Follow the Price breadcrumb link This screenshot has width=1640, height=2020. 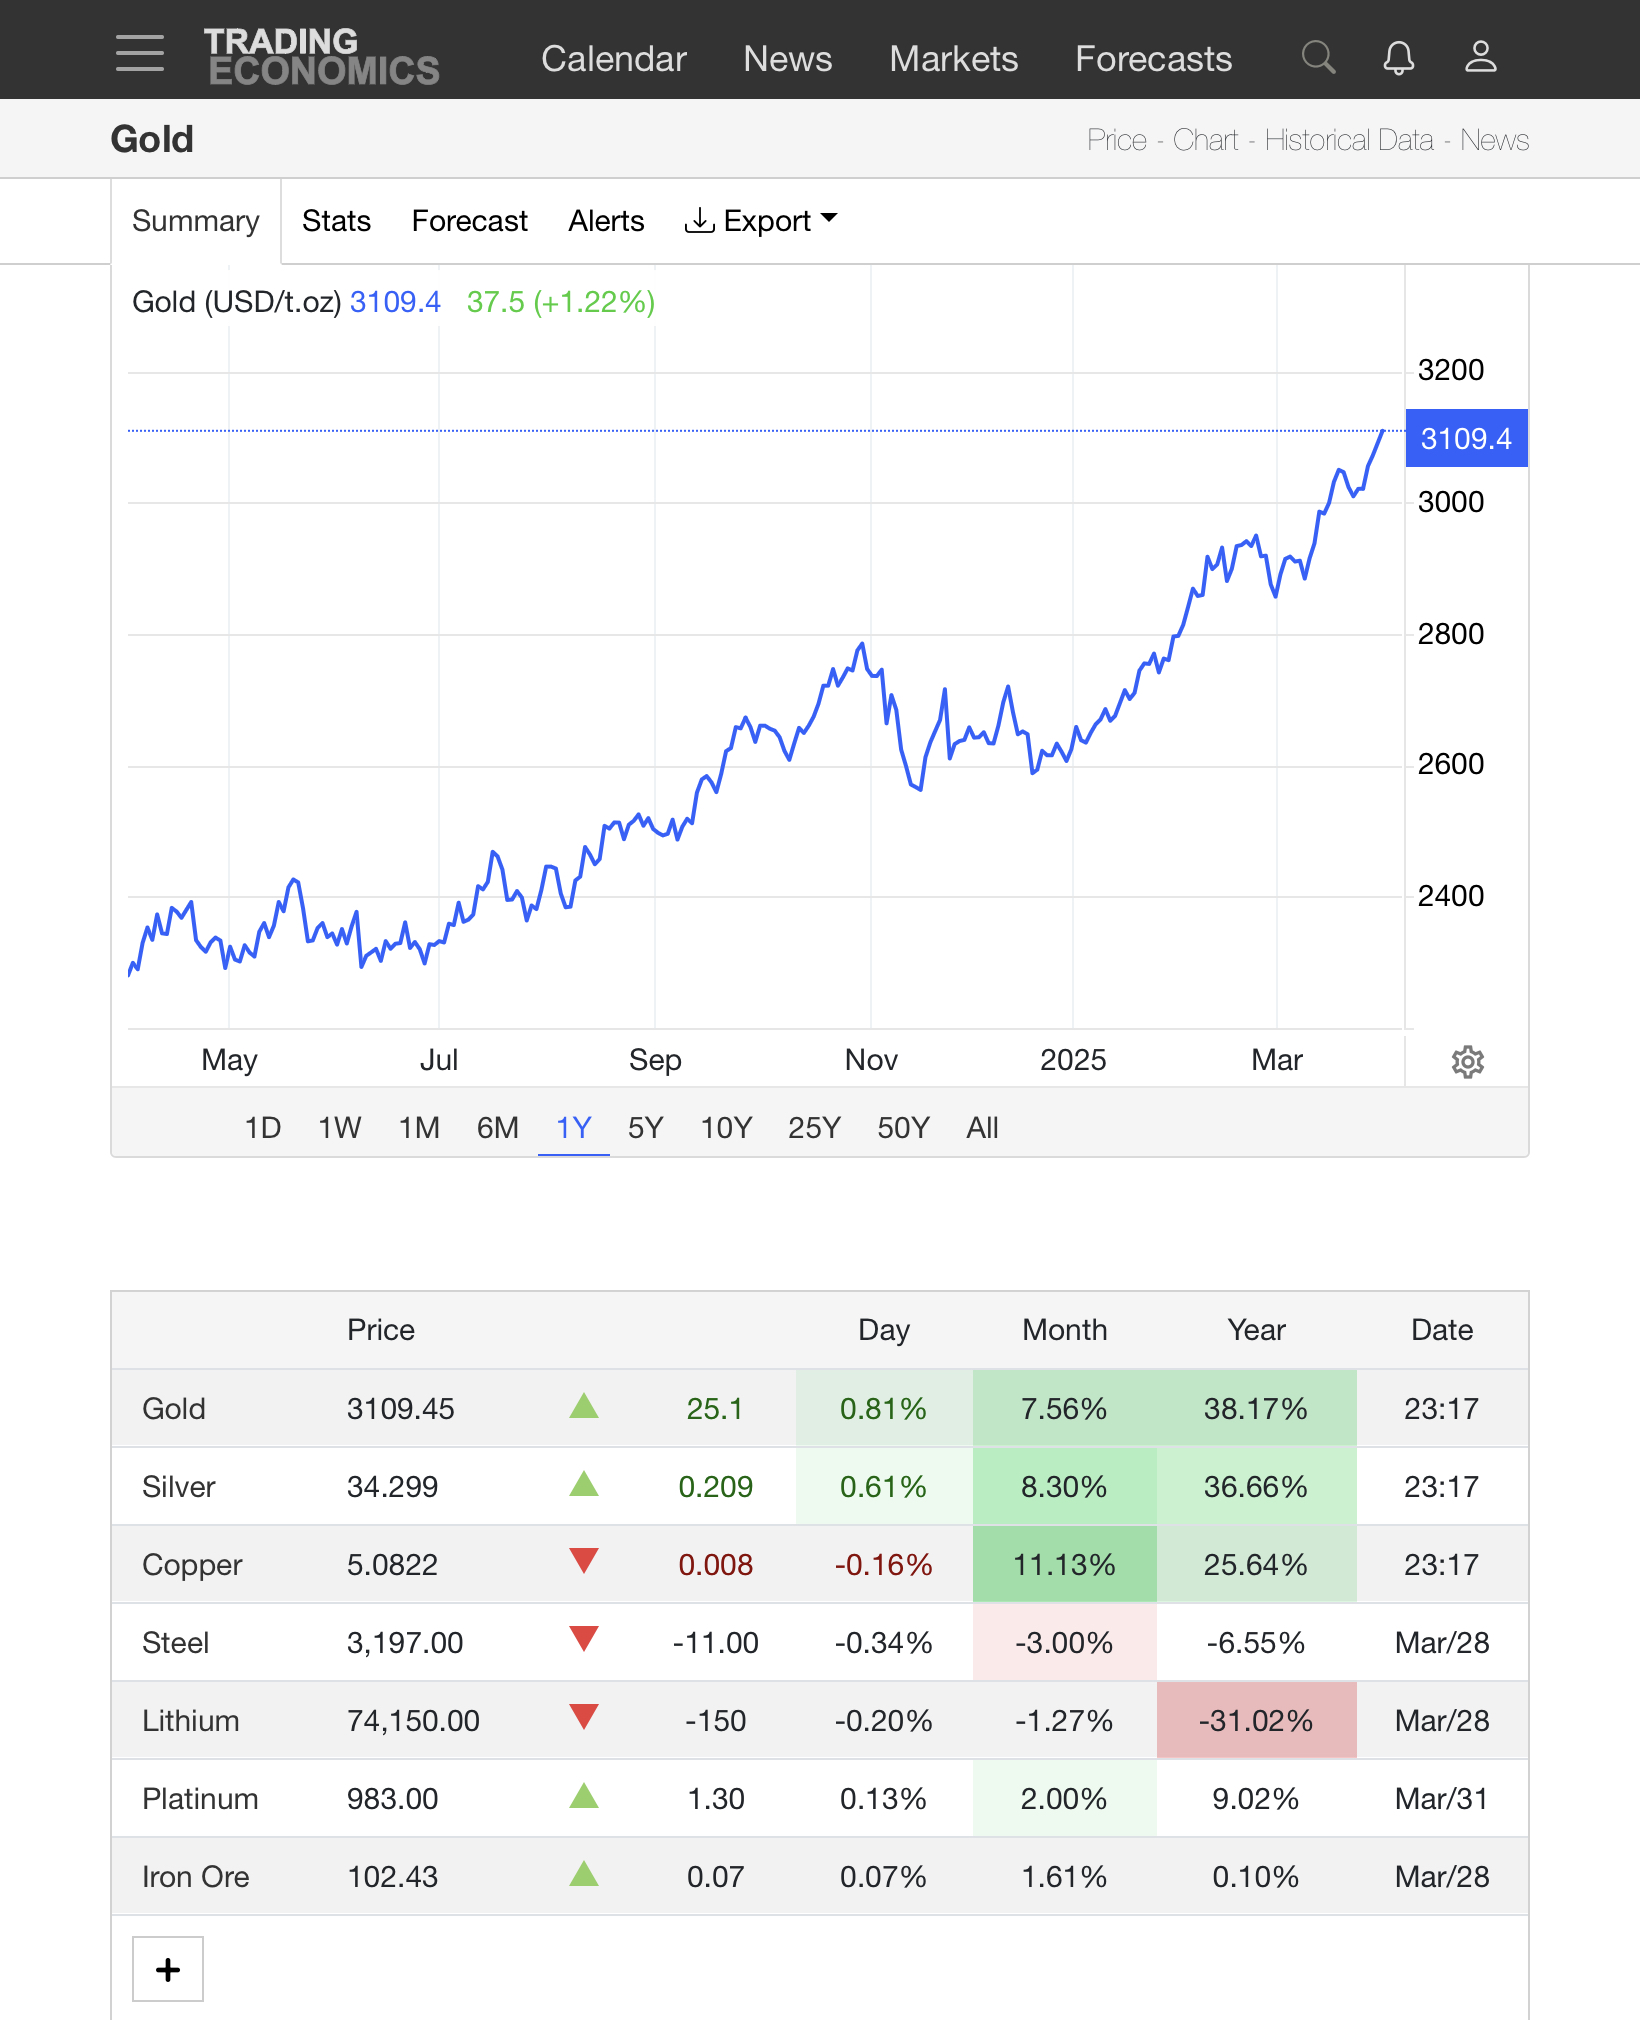pos(1117,140)
